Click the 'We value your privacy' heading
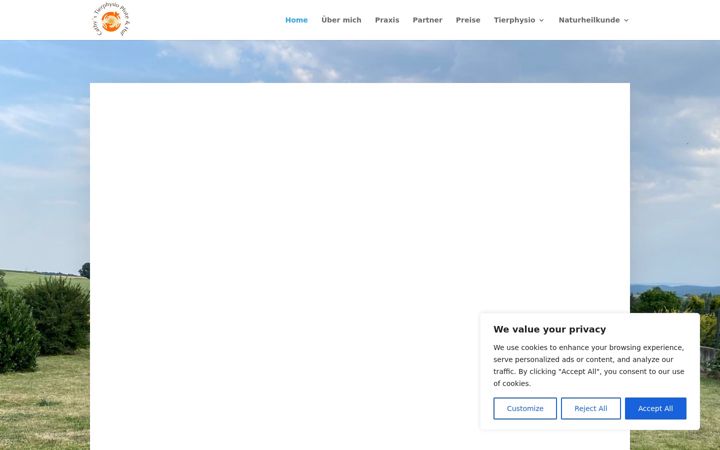The height and width of the screenshot is (450, 720). (550, 329)
